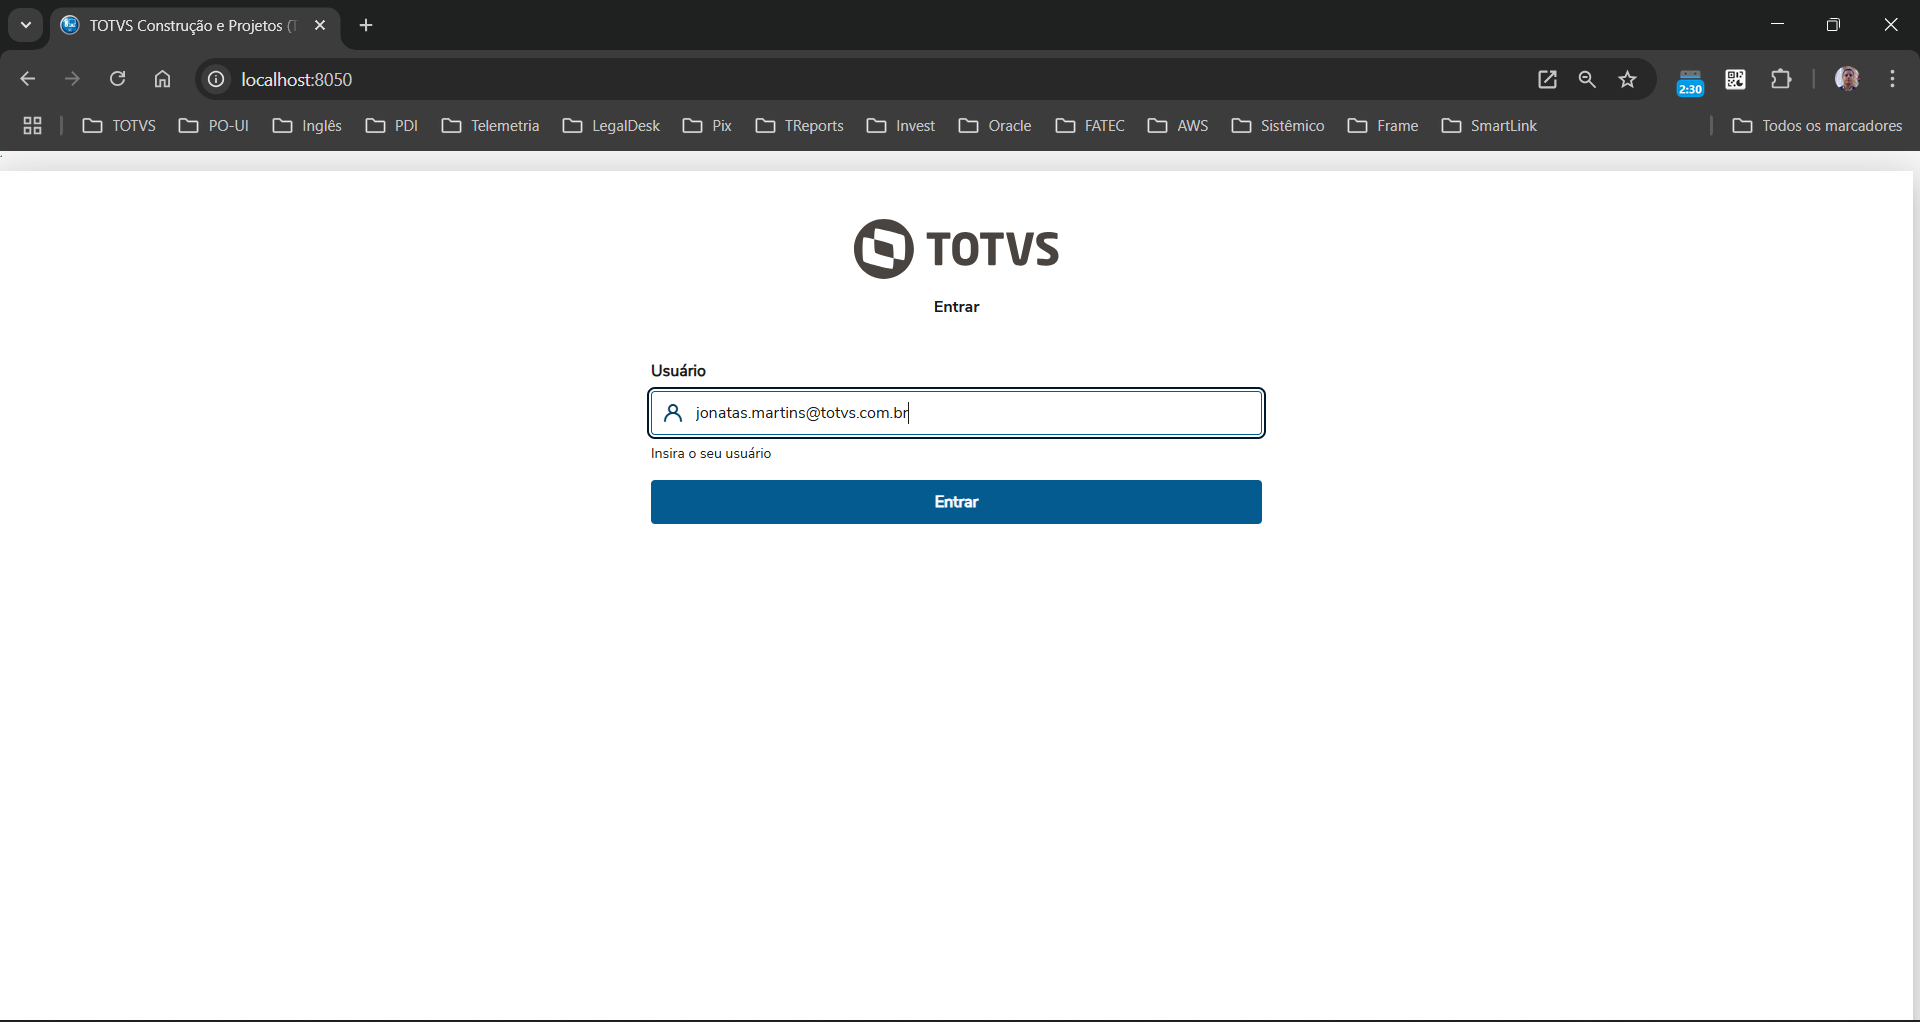The width and height of the screenshot is (1920, 1022).
Task: Open a new browser tab
Action: 366,25
